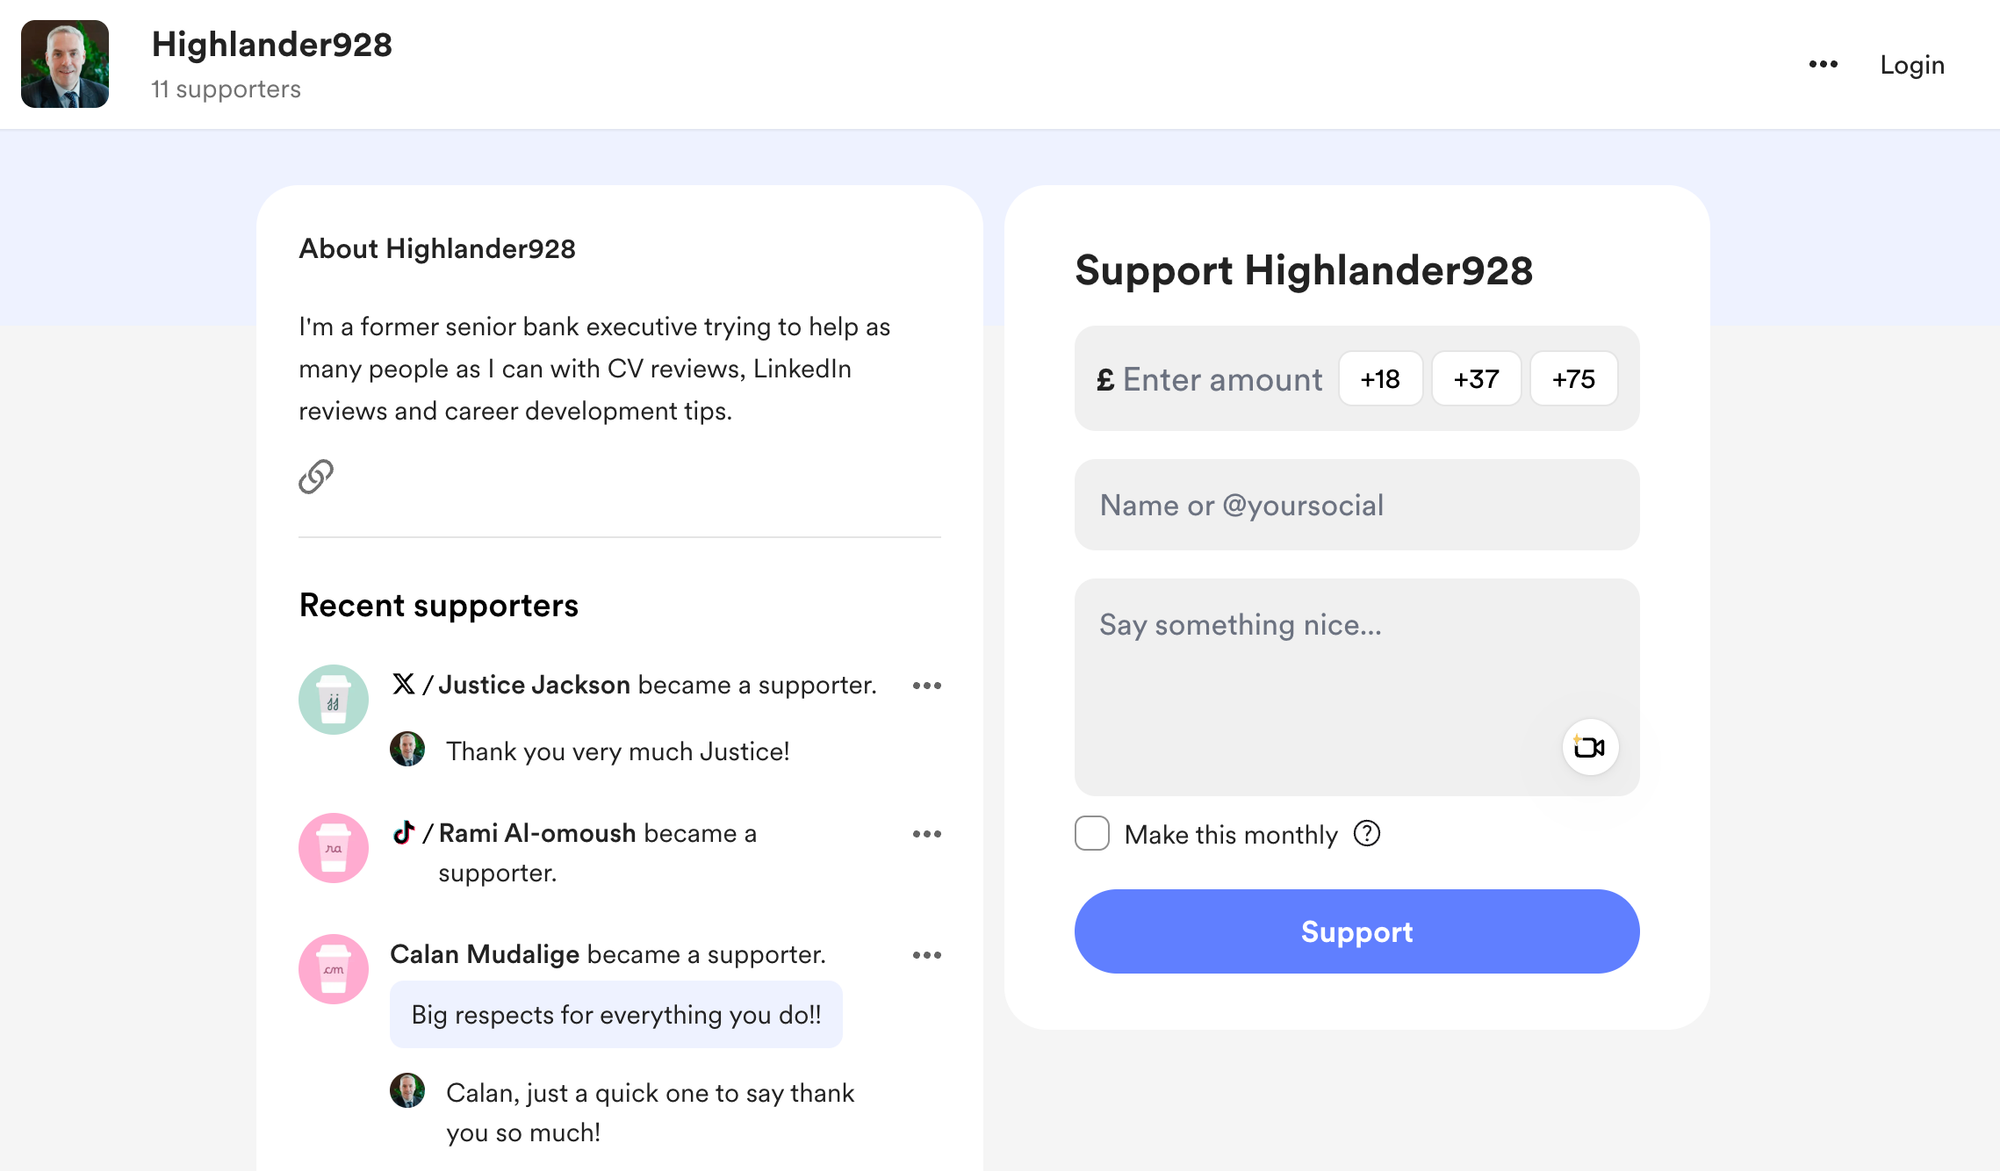
Task: Select the +75 quick amount
Action: tap(1573, 379)
